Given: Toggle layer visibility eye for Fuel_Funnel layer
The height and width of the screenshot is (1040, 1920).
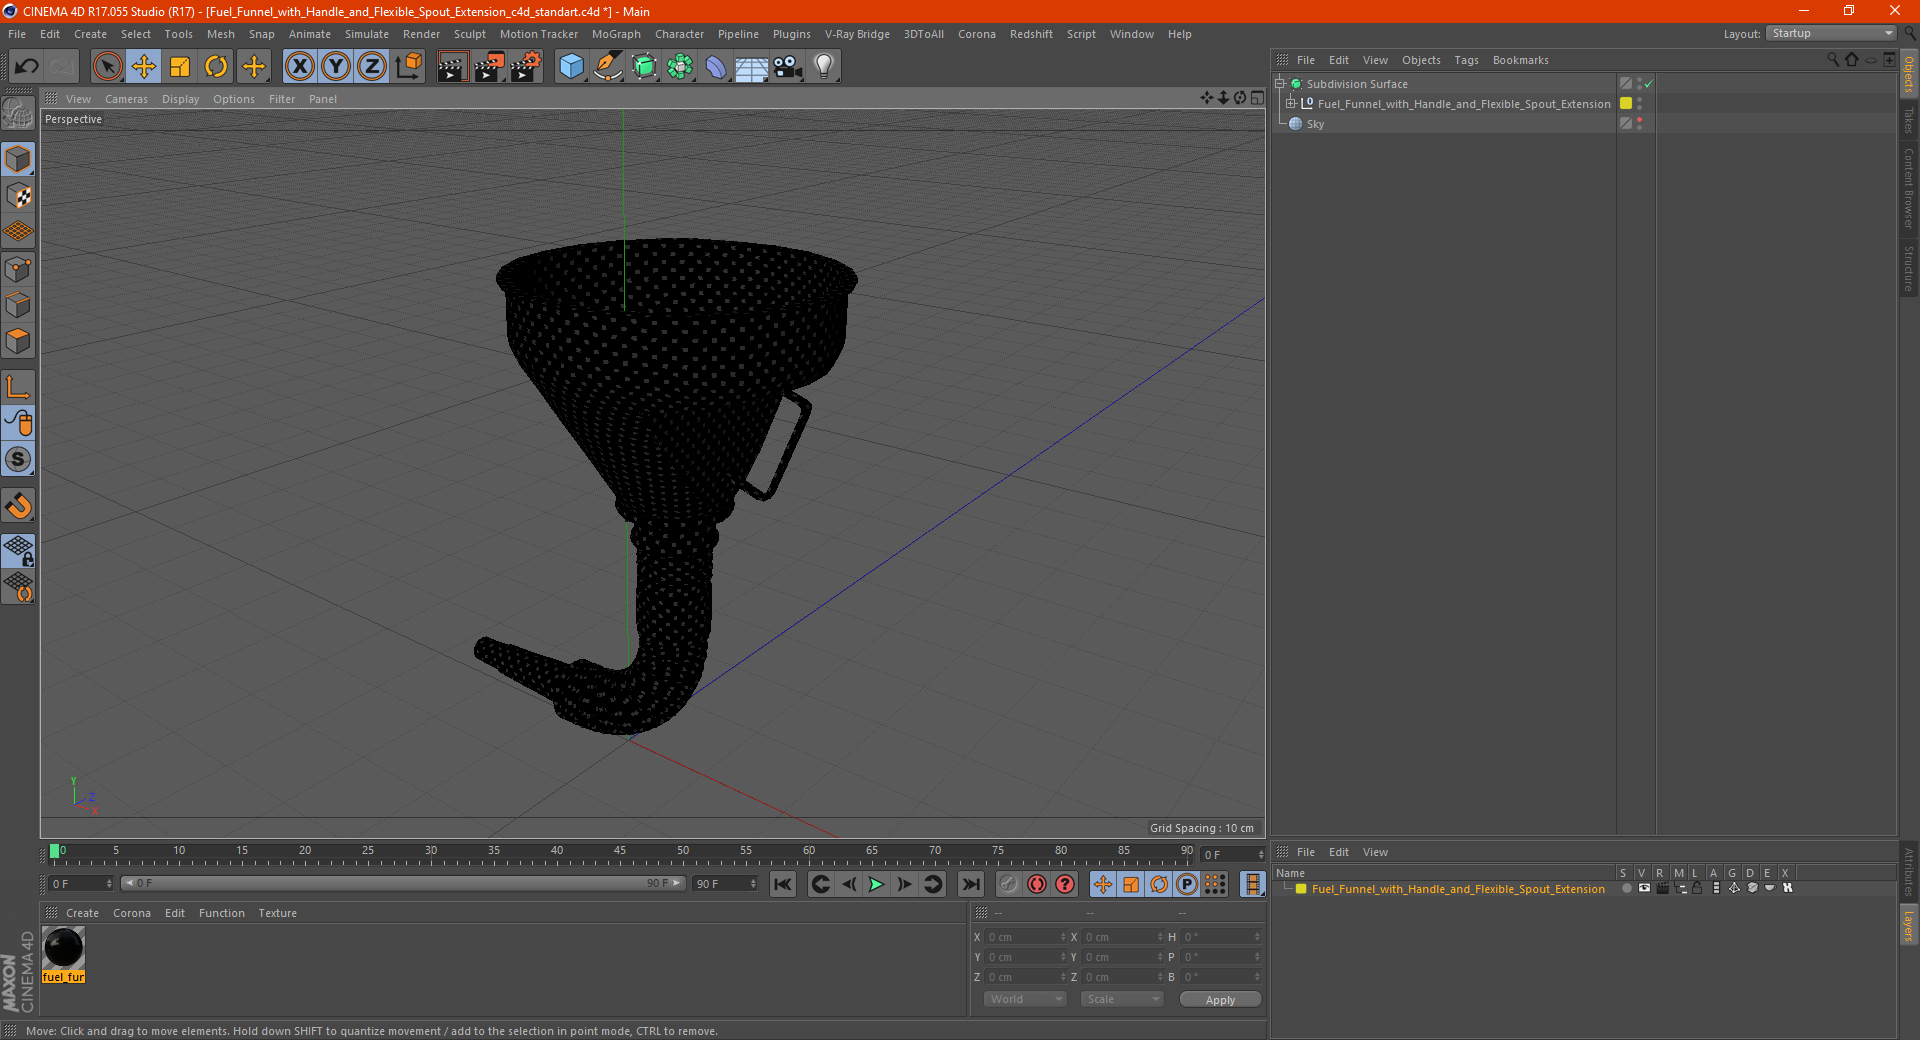Looking at the screenshot, I should click(1644, 888).
